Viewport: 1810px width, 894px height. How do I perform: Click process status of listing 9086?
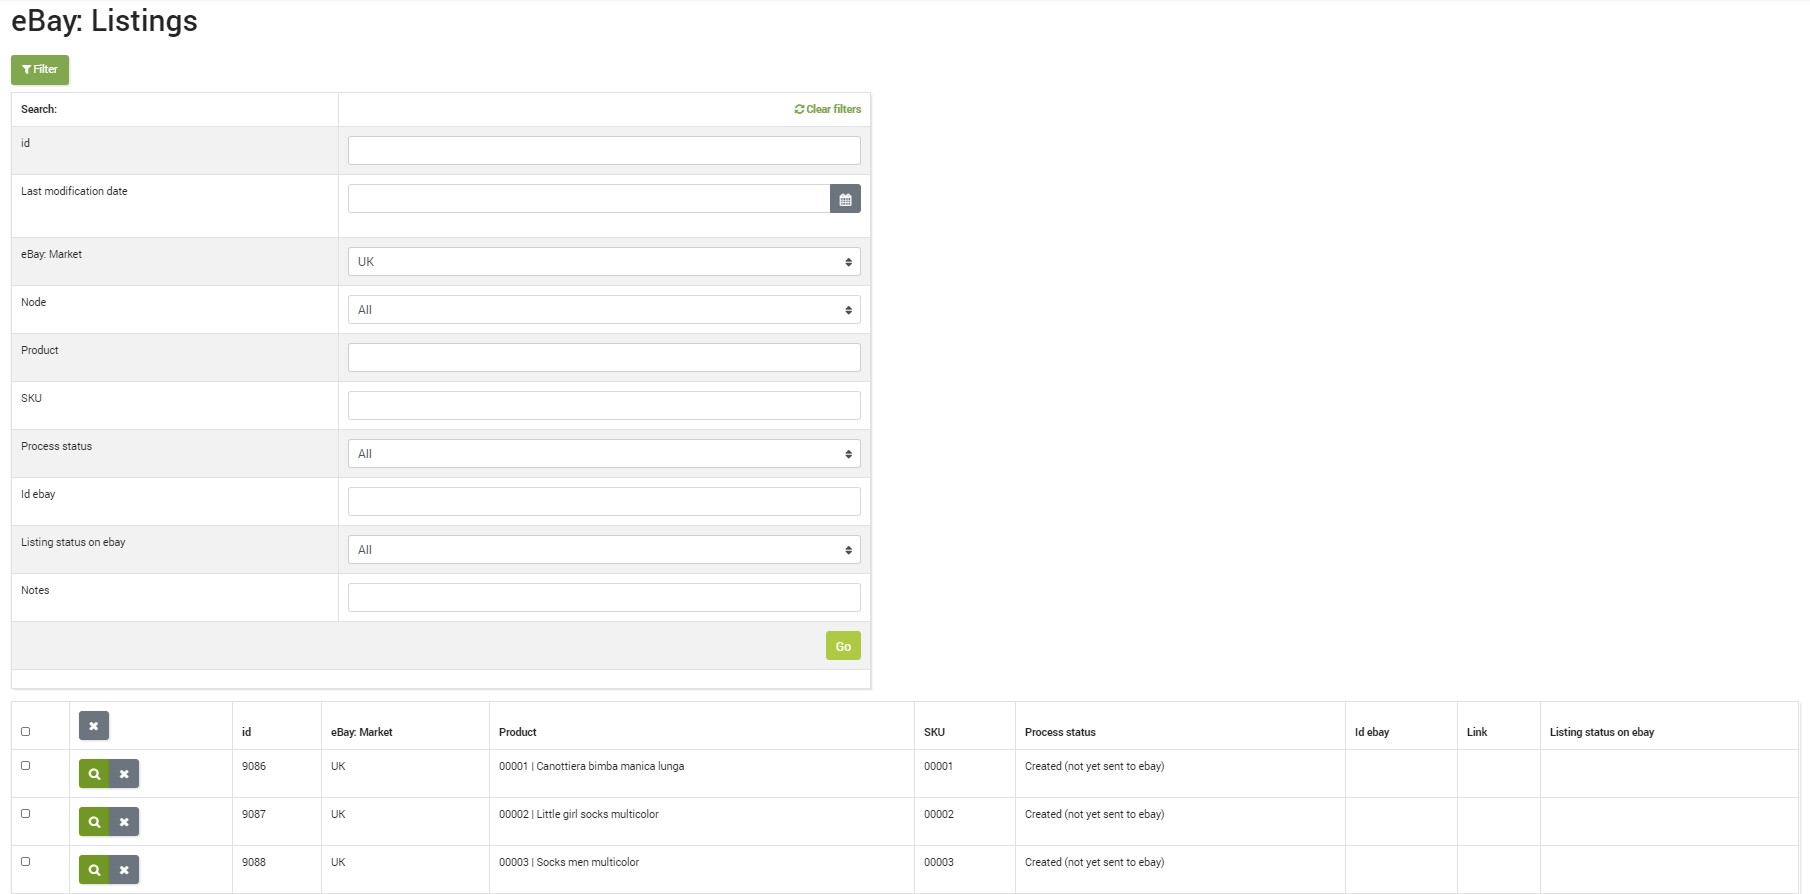click(1094, 766)
